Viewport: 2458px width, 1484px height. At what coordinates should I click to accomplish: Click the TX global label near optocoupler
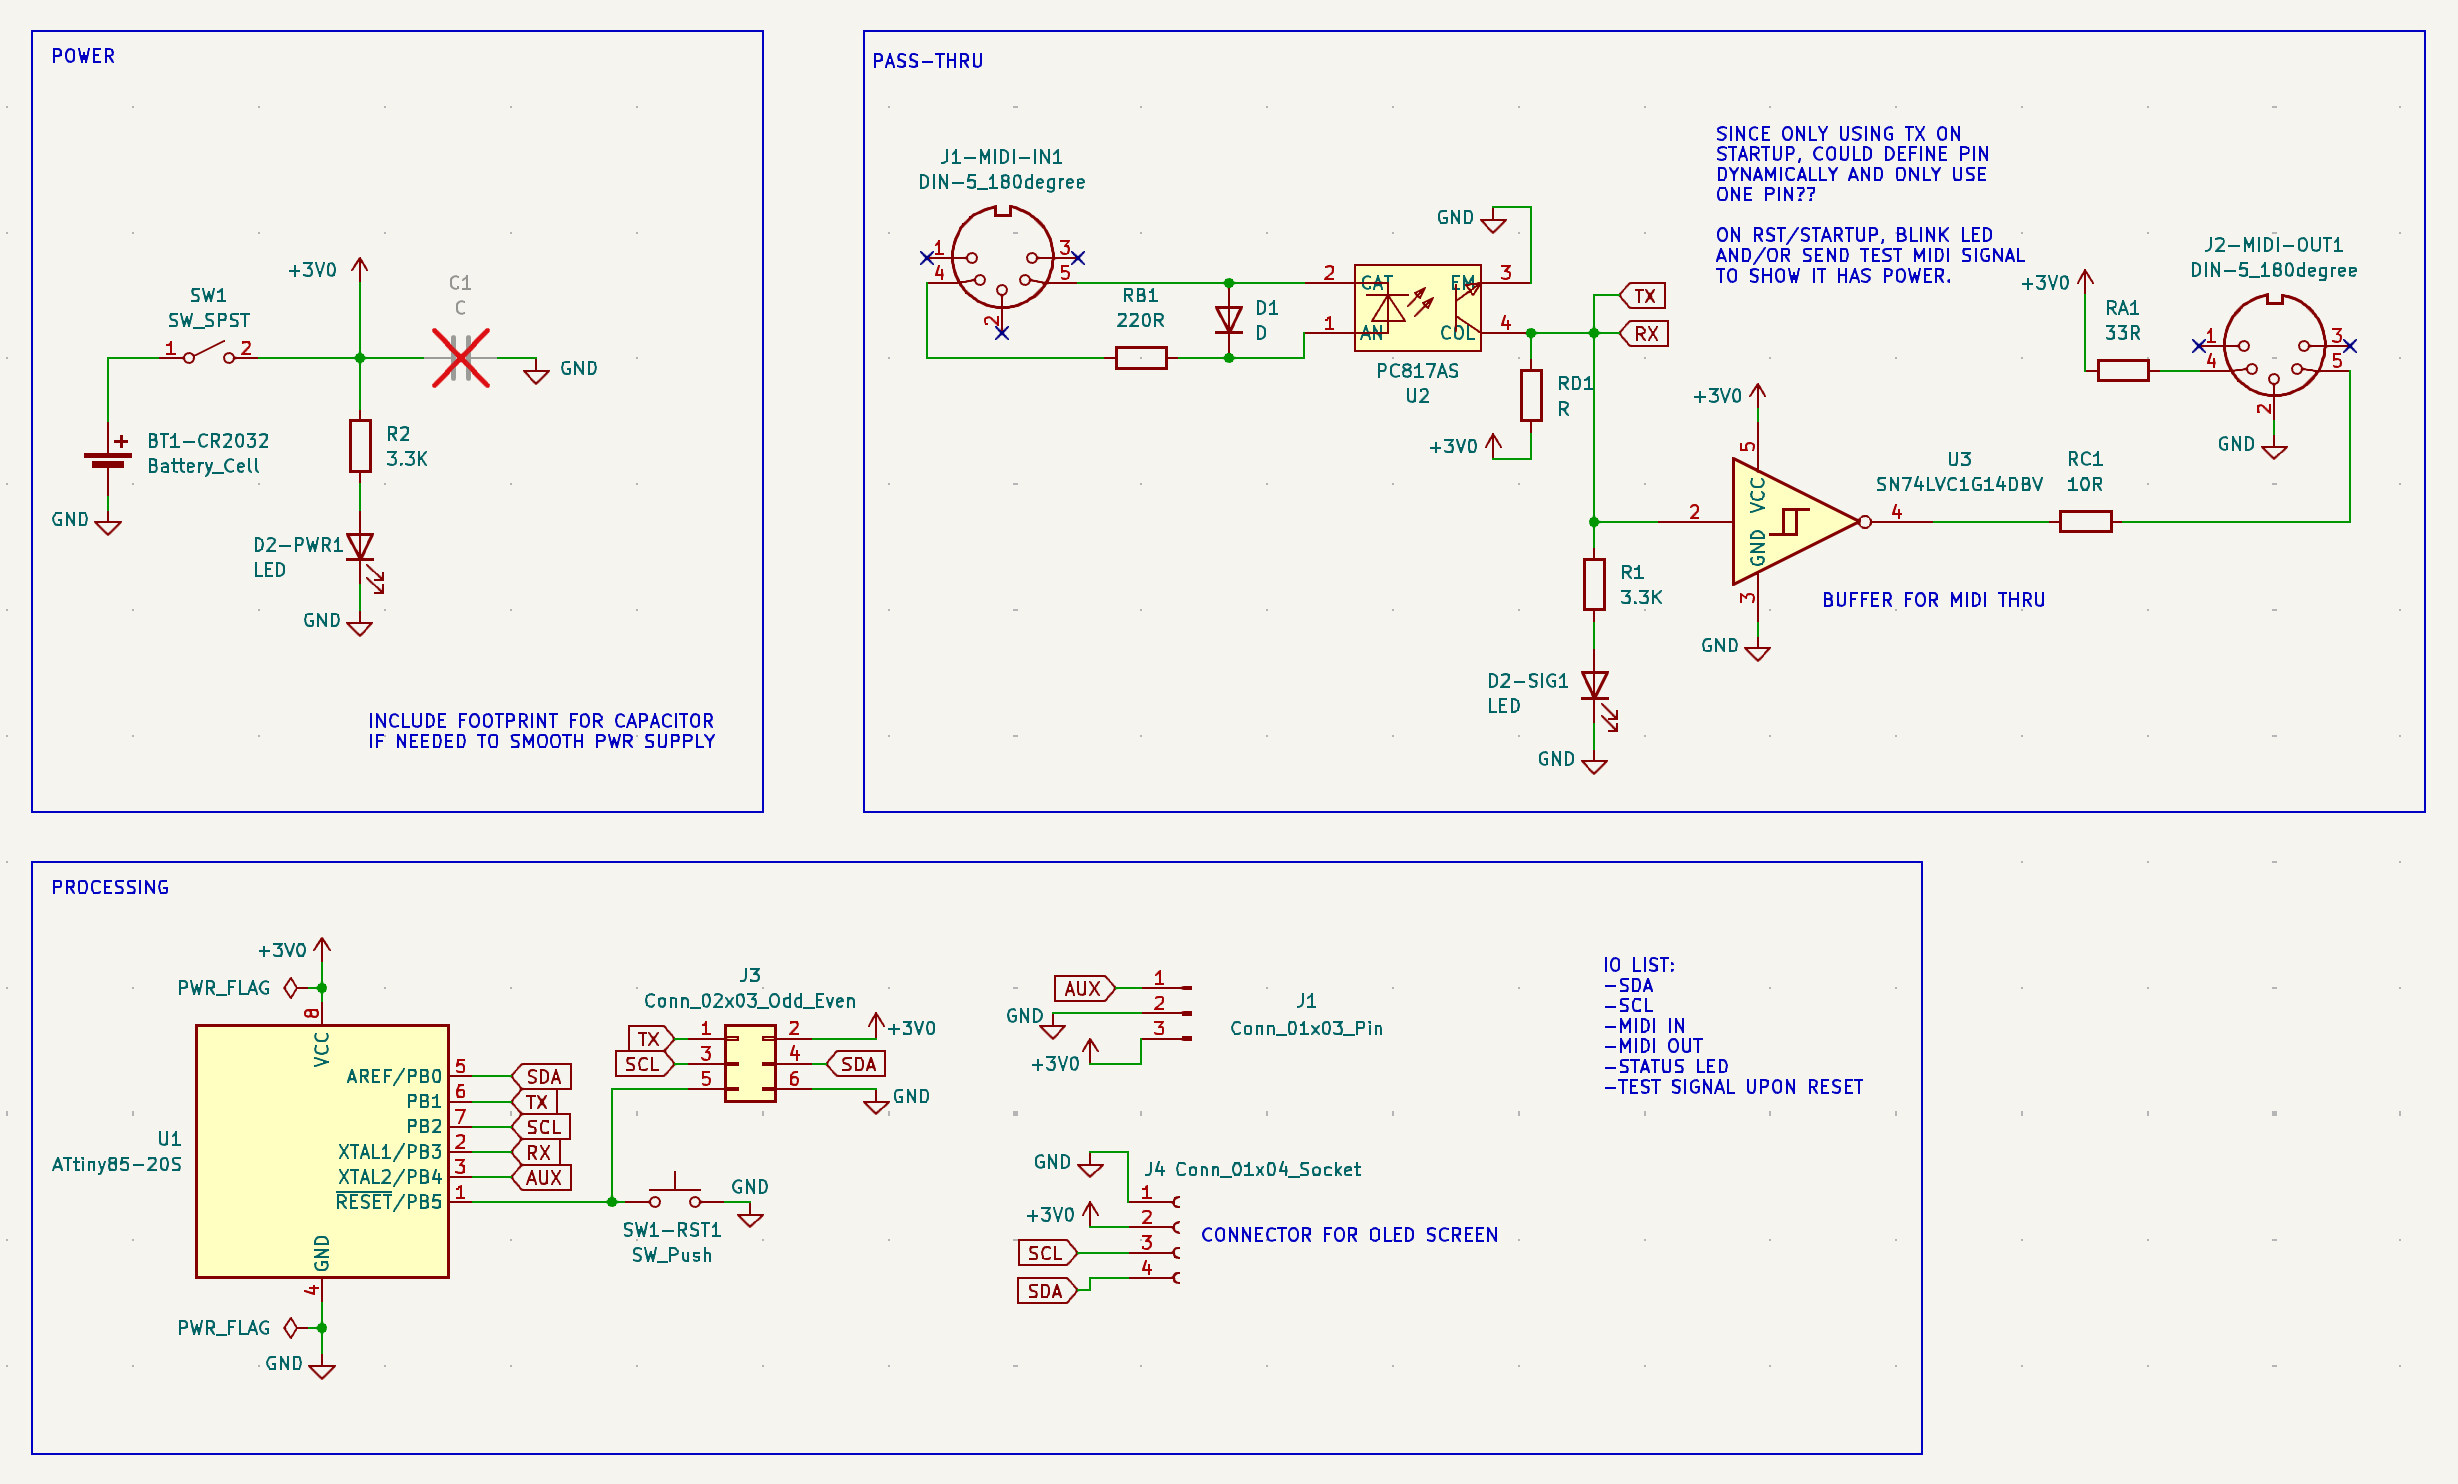(1643, 296)
